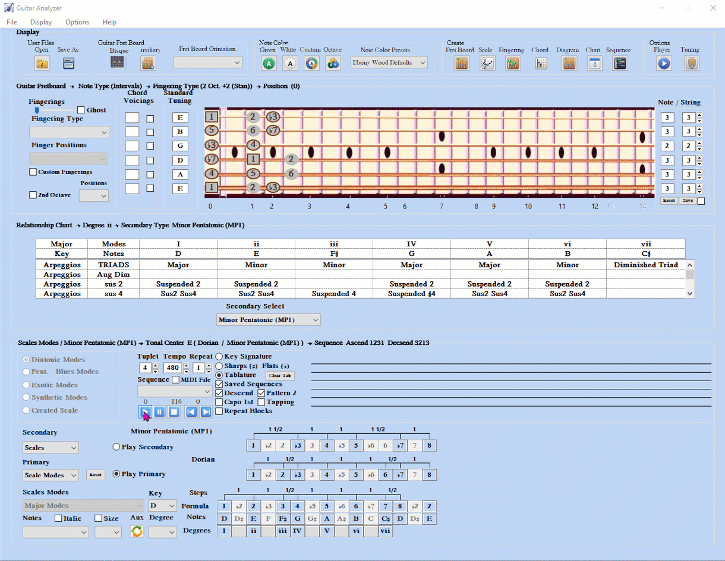The width and height of the screenshot is (725, 561).
Task: Click the relationship chart scrollbar down arrow
Action: tap(690, 294)
